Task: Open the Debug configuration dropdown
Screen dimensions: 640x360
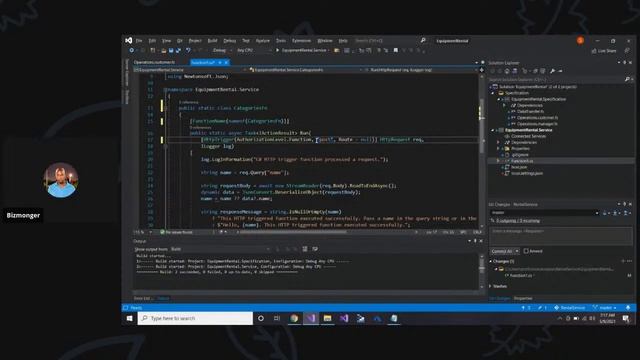Action: click(x=222, y=51)
